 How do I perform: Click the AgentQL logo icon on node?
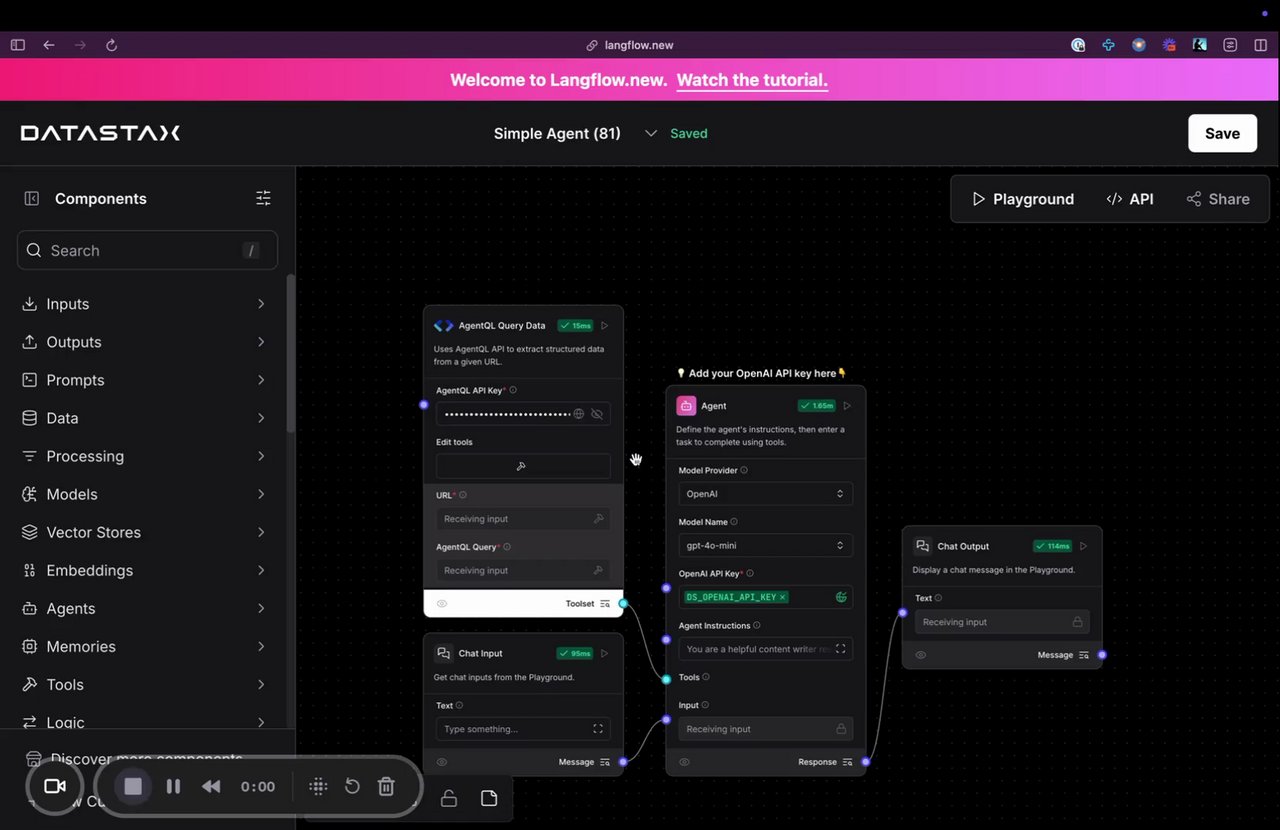pyautogui.click(x=443, y=325)
